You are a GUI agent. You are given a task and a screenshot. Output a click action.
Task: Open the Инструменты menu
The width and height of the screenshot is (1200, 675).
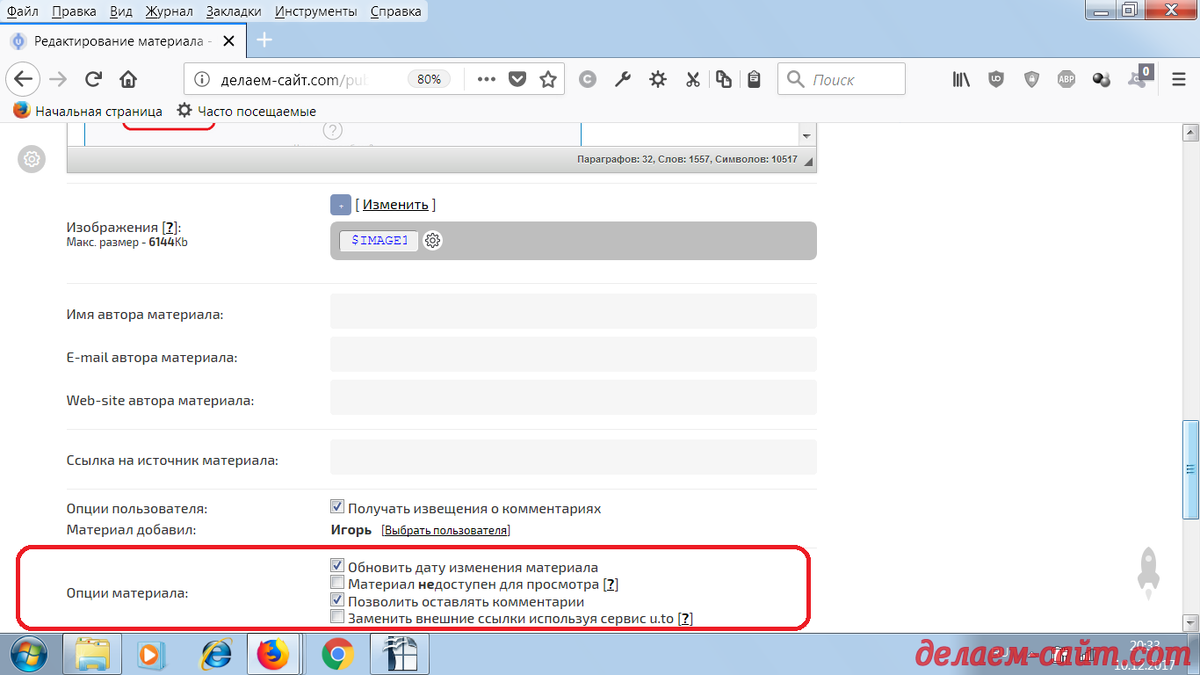point(316,11)
